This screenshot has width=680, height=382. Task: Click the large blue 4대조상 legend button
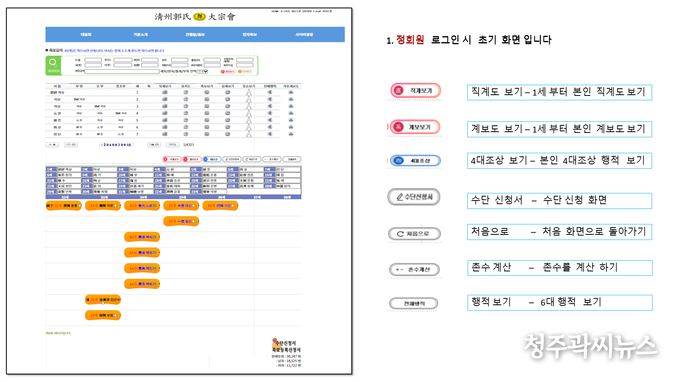415,160
